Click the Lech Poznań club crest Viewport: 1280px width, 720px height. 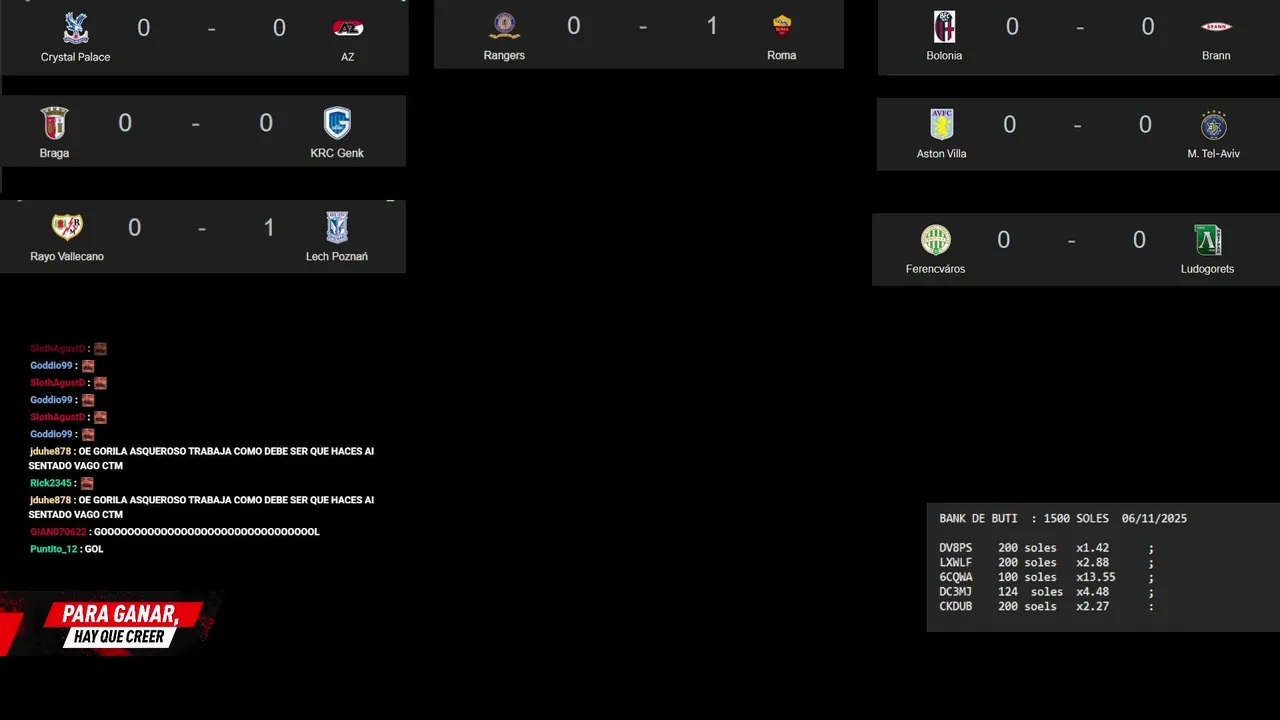click(337, 227)
